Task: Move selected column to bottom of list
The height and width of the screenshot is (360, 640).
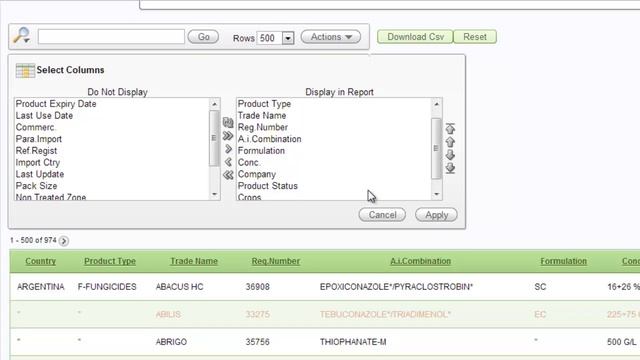Action: 450,168
